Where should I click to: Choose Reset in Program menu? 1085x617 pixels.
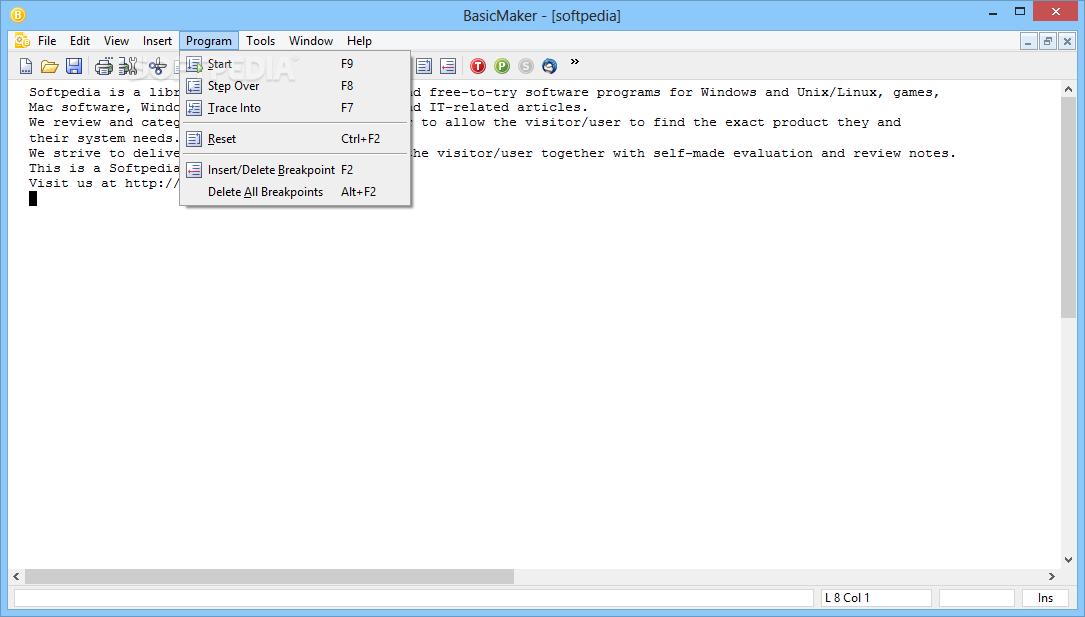(x=295, y=139)
